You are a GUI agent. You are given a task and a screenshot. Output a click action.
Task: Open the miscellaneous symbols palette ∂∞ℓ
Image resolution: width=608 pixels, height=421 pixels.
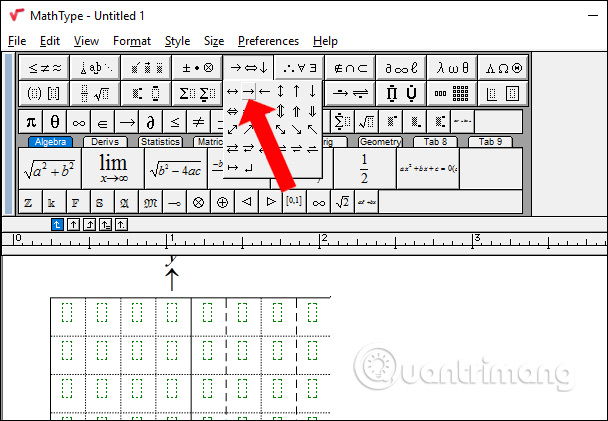pyautogui.click(x=401, y=68)
